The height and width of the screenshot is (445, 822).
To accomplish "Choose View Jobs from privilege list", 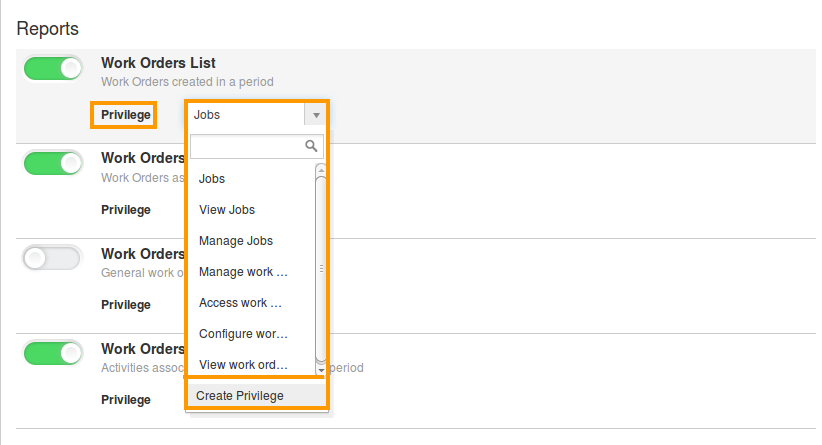I will 227,210.
